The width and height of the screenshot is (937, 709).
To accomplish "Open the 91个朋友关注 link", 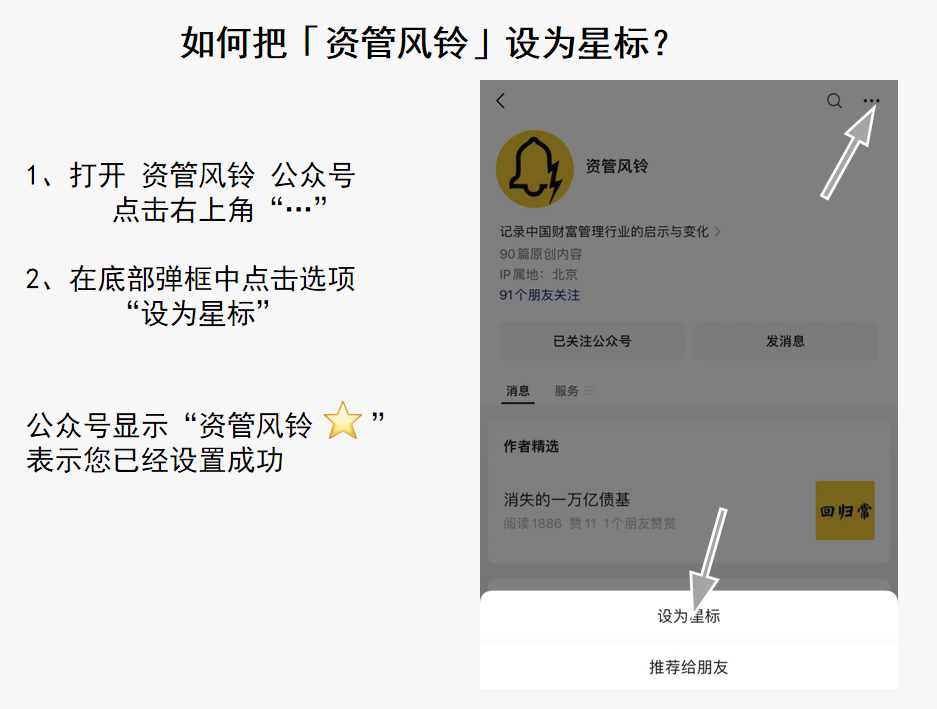I will (x=540, y=295).
